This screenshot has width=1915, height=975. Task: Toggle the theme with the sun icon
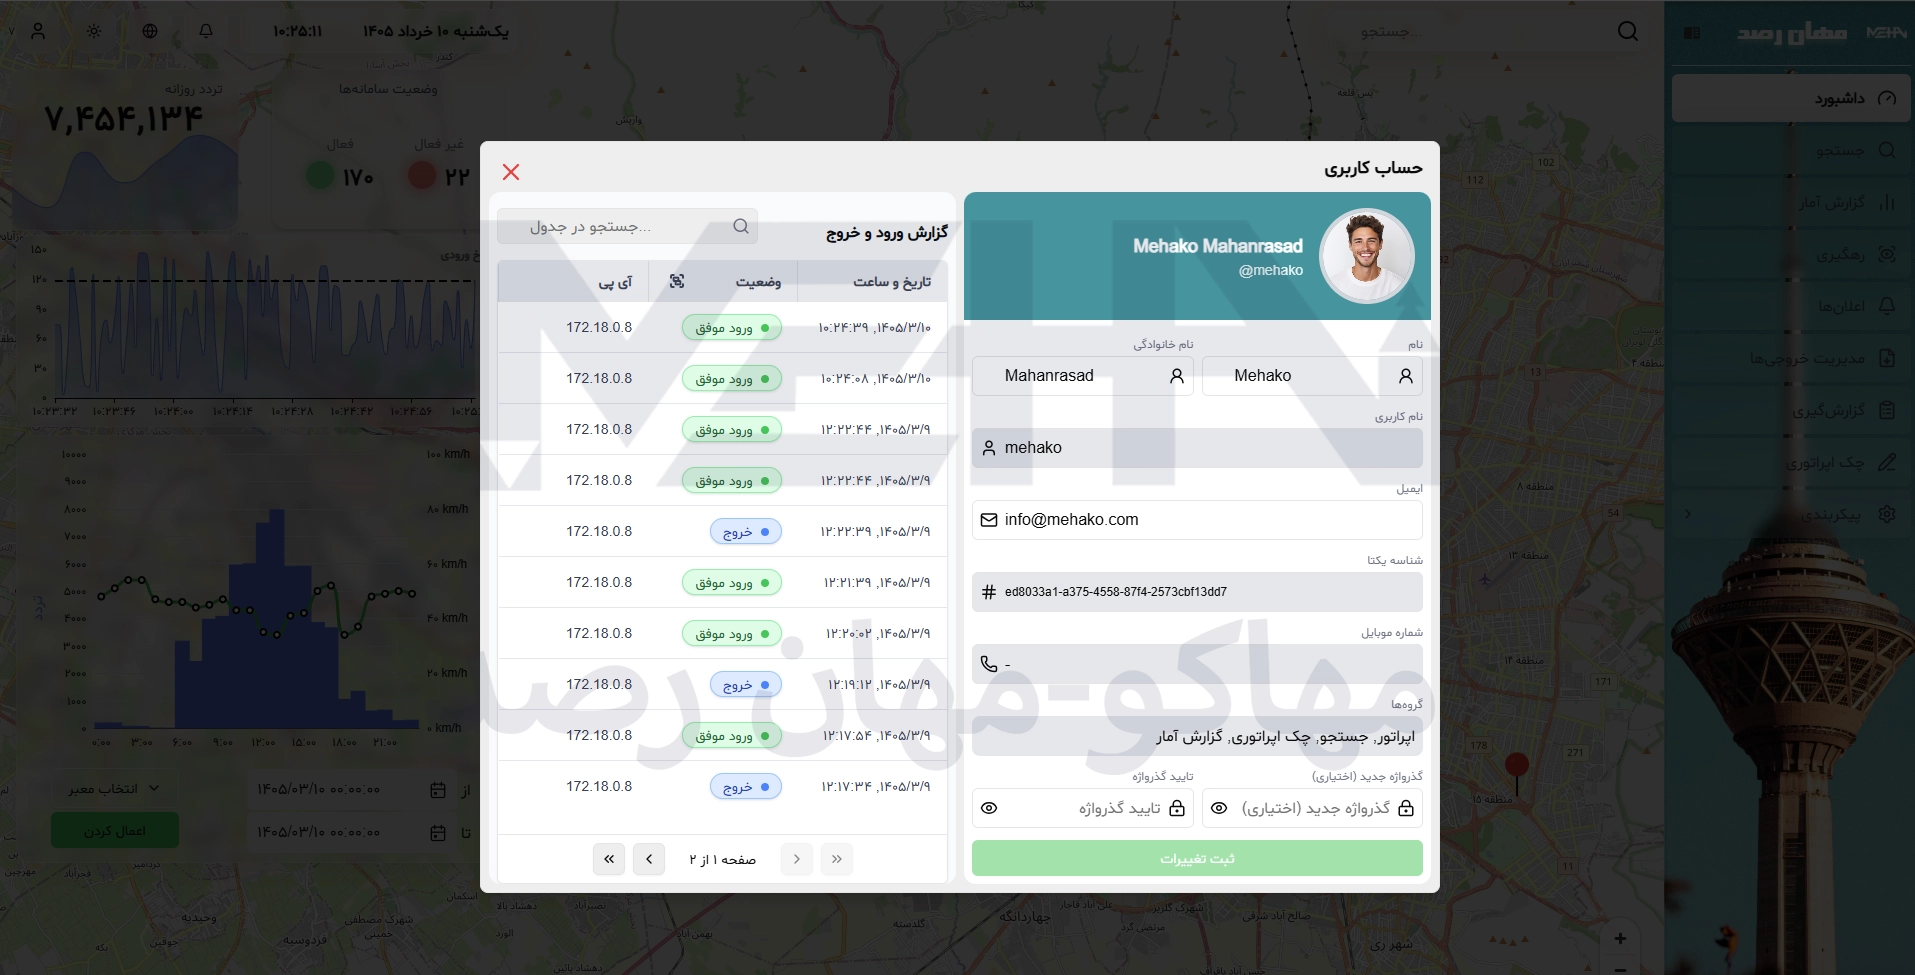pyautogui.click(x=94, y=31)
